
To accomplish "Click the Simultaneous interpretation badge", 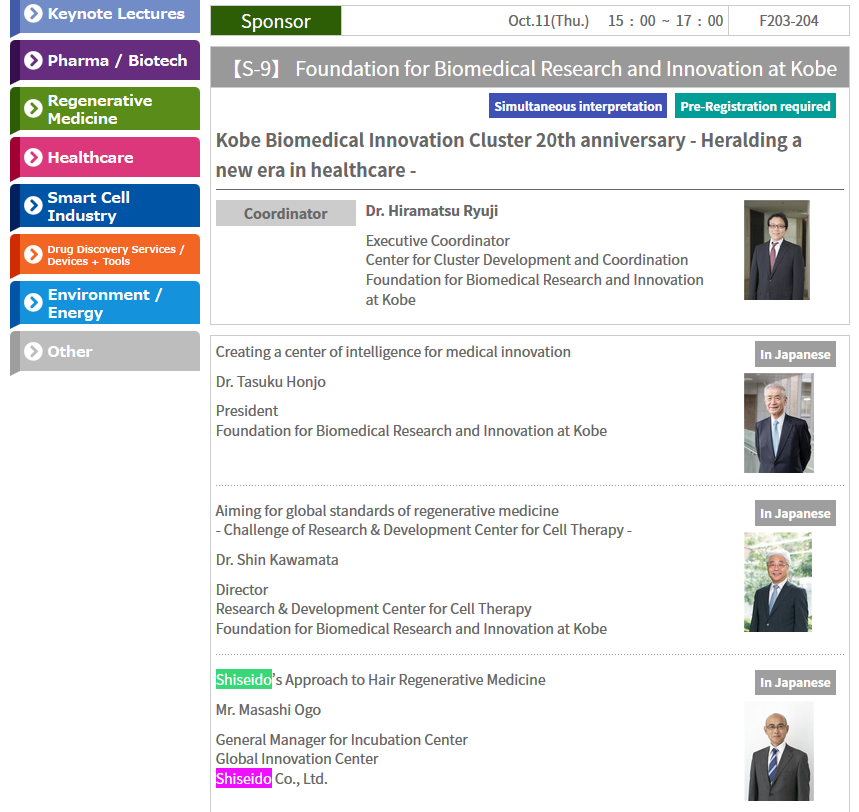I will pyautogui.click(x=578, y=106).
